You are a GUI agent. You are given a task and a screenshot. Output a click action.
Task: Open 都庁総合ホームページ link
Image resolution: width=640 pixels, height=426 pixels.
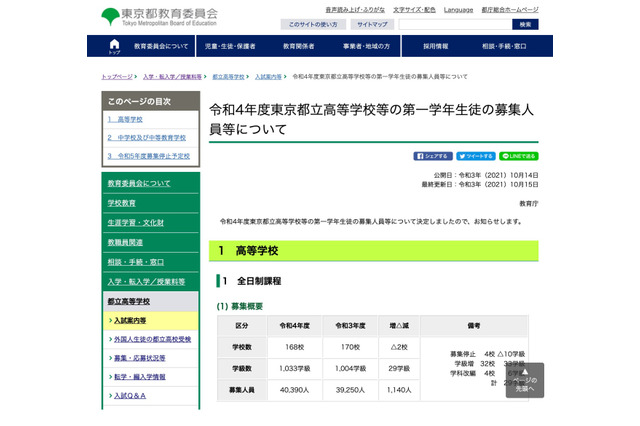point(510,10)
